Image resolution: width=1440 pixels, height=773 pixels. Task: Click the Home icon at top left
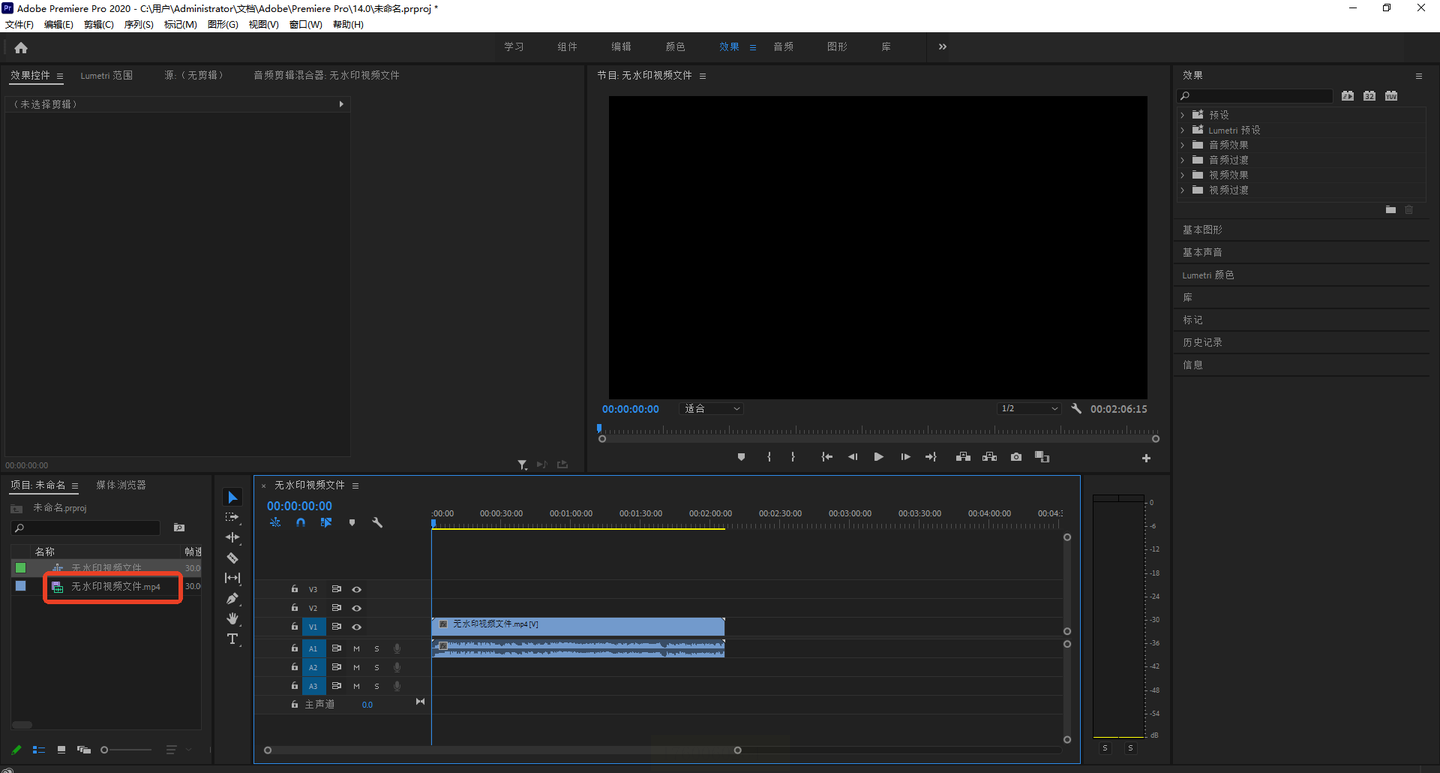pyautogui.click(x=21, y=47)
